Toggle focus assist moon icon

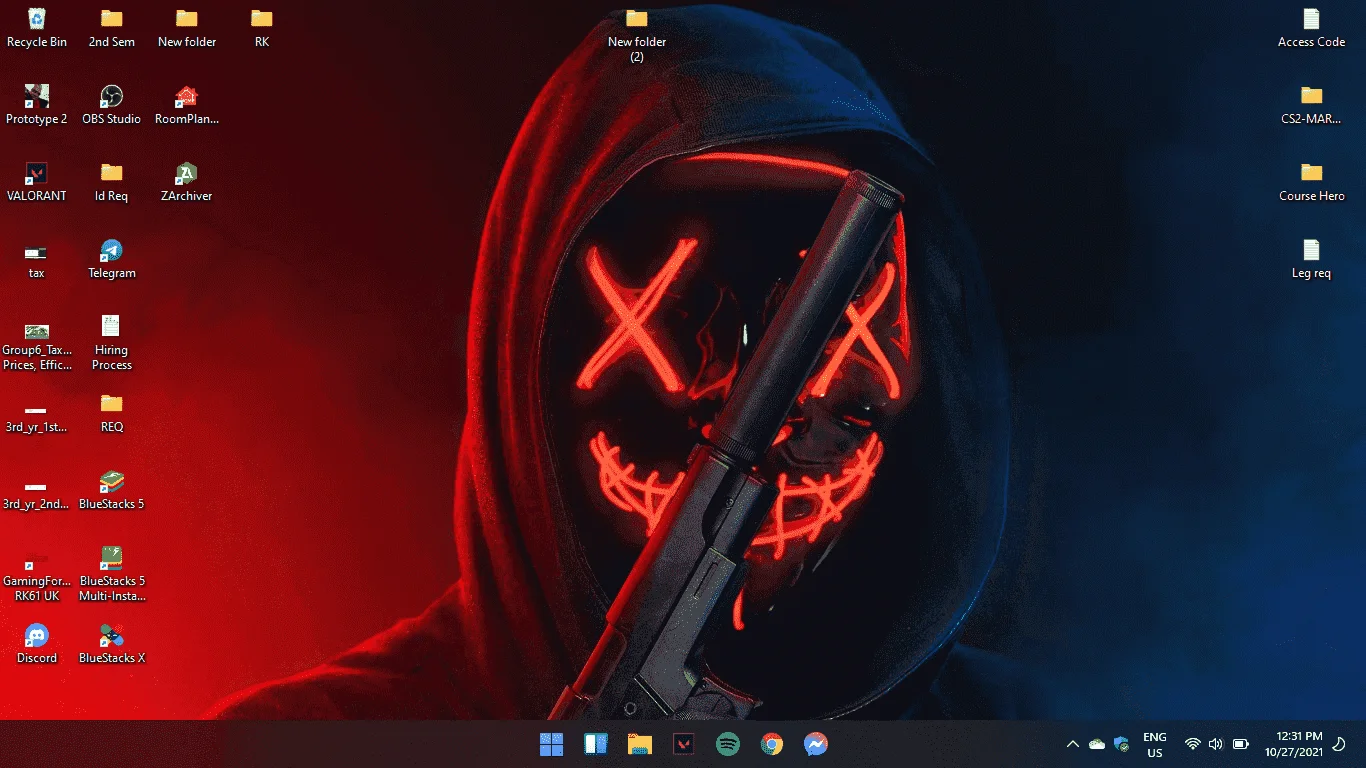point(1341,744)
